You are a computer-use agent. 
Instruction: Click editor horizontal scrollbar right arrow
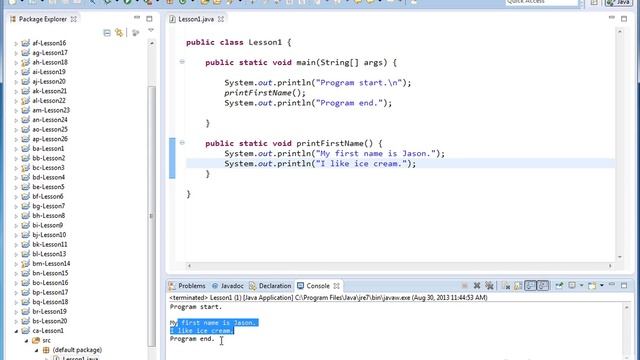pyautogui.click(x=610, y=266)
